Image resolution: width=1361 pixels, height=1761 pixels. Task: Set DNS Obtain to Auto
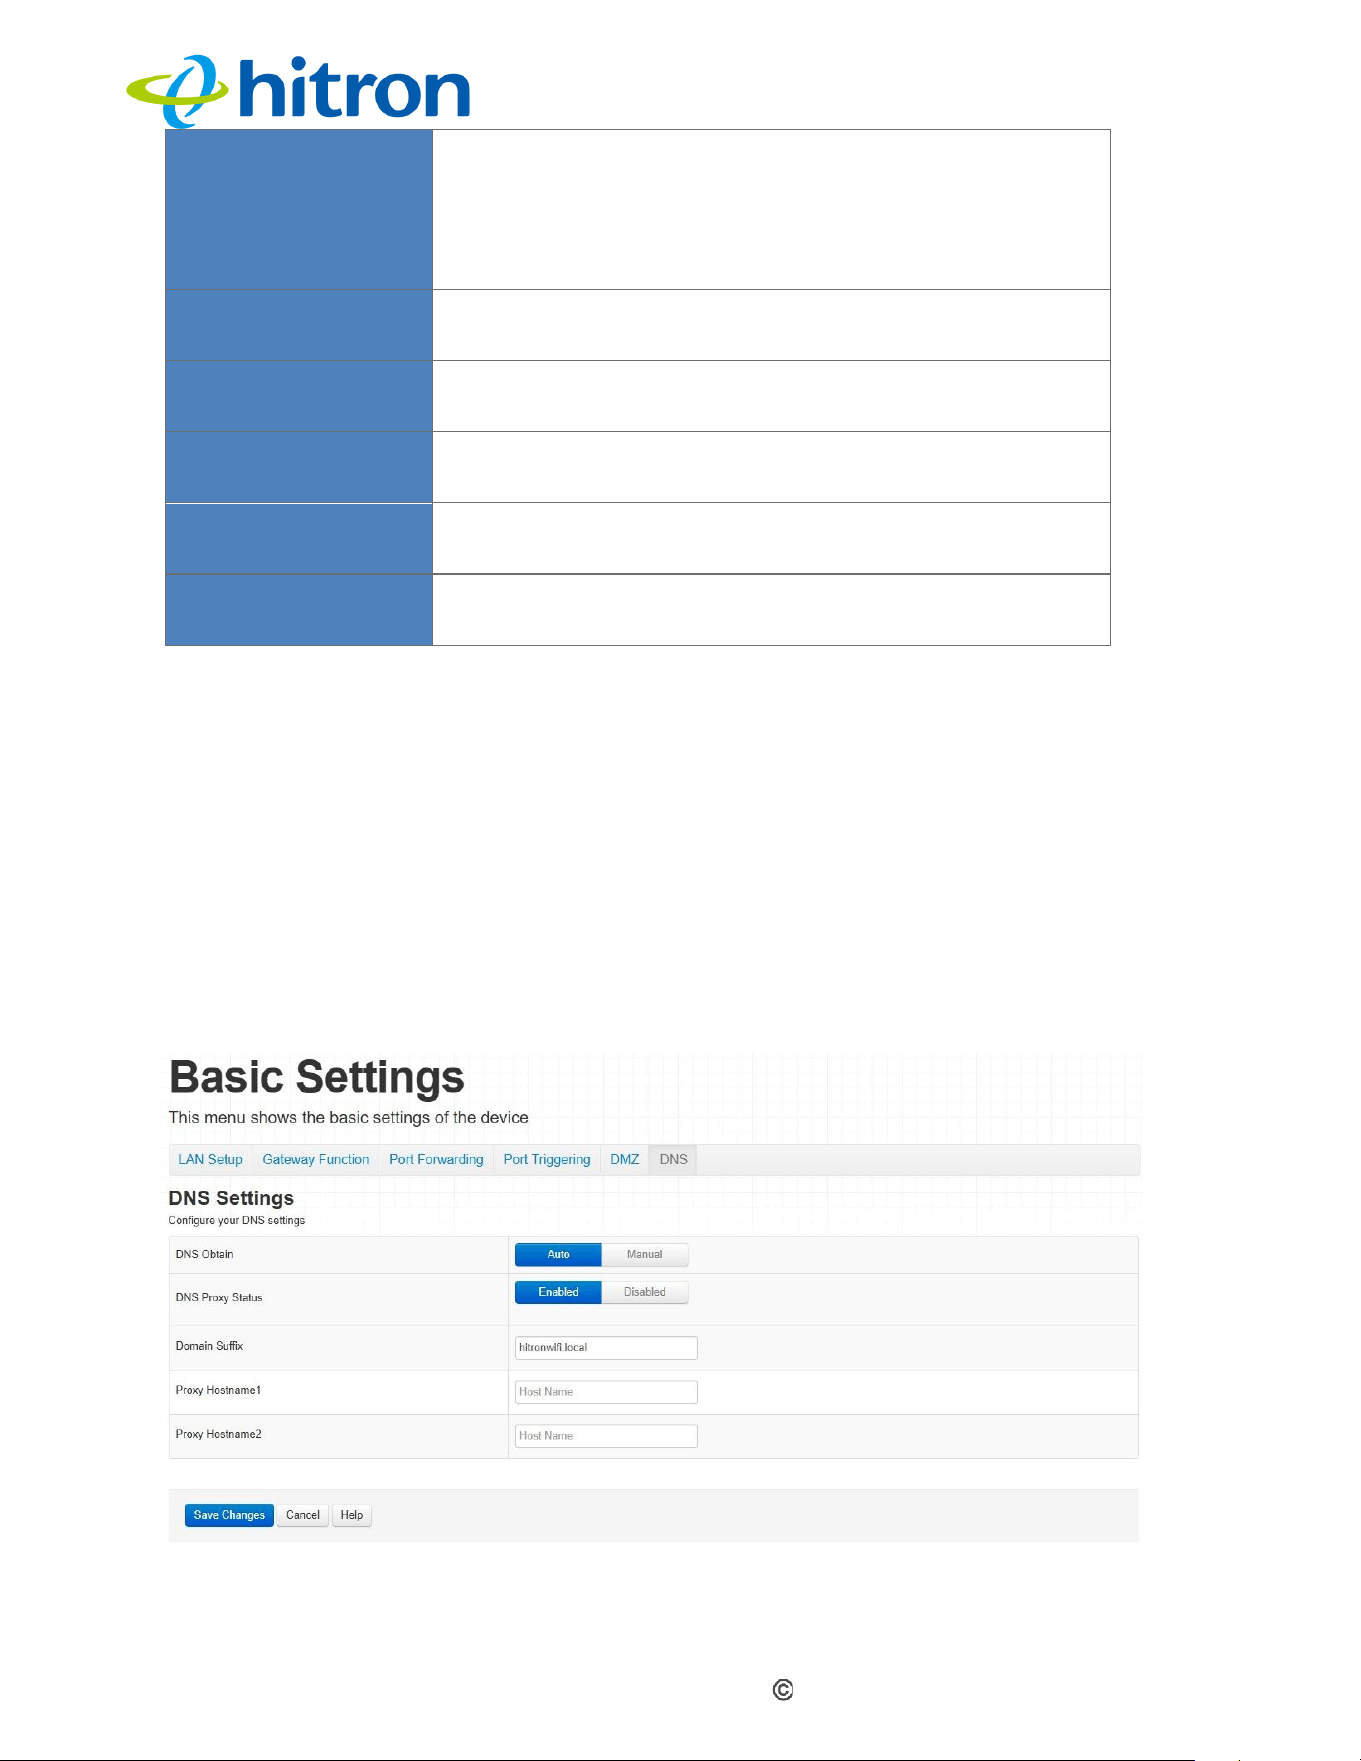coord(558,1254)
